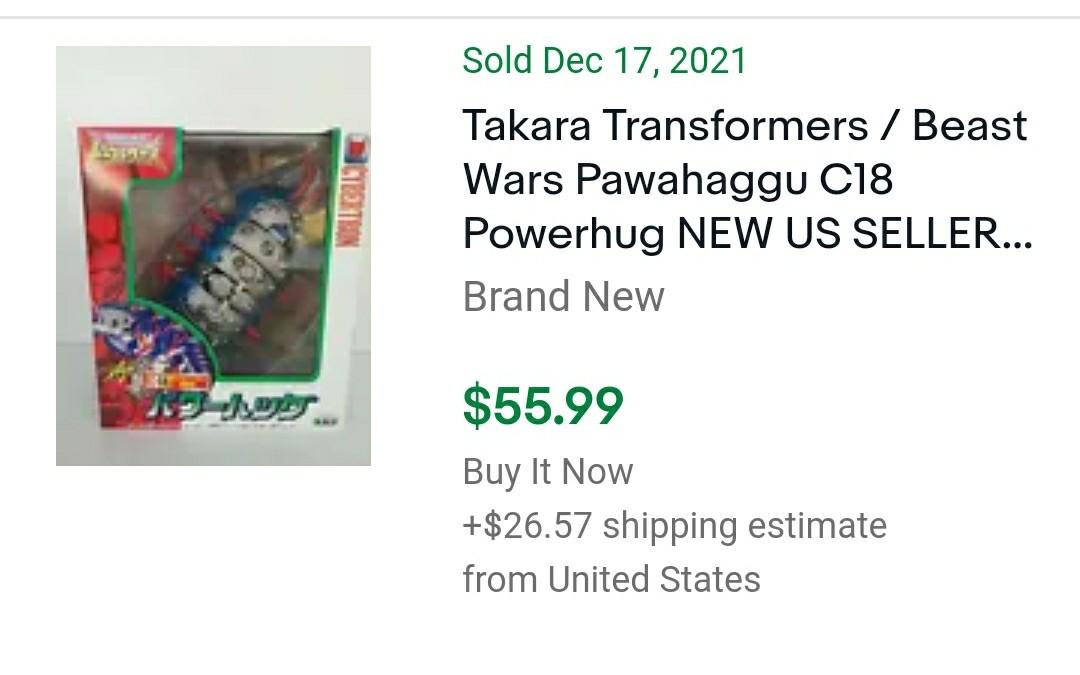
Task: Select the "Buy It Now" label
Action: click(546, 470)
